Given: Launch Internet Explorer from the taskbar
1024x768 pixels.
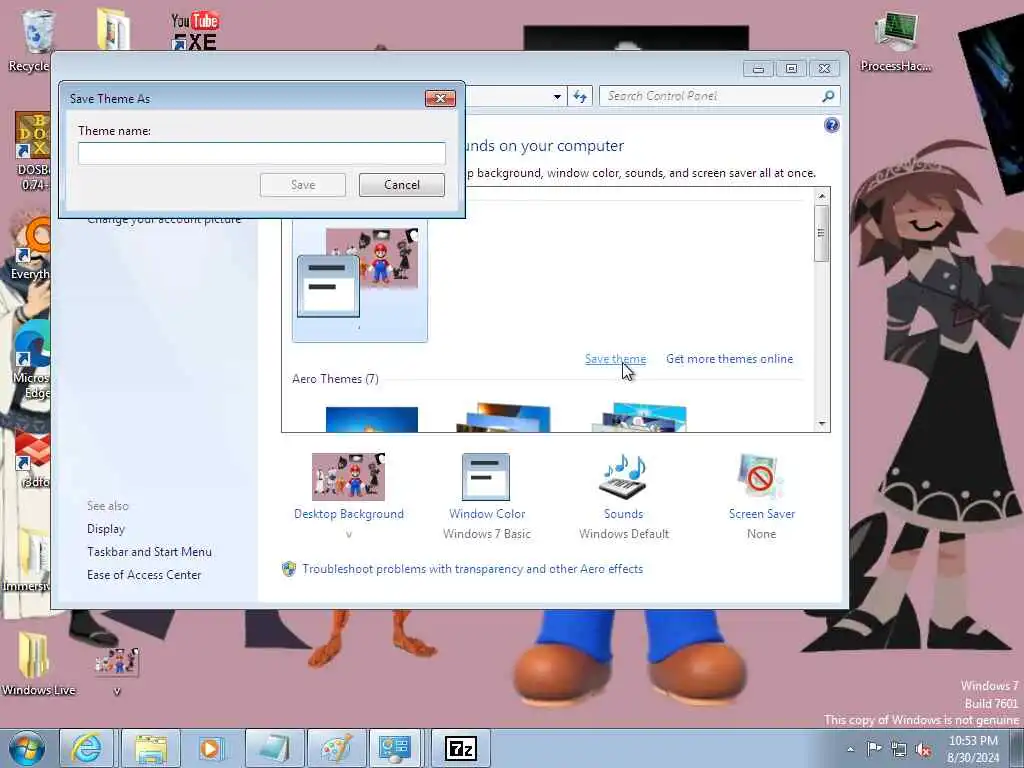Looking at the screenshot, I should [x=86, y=748].
